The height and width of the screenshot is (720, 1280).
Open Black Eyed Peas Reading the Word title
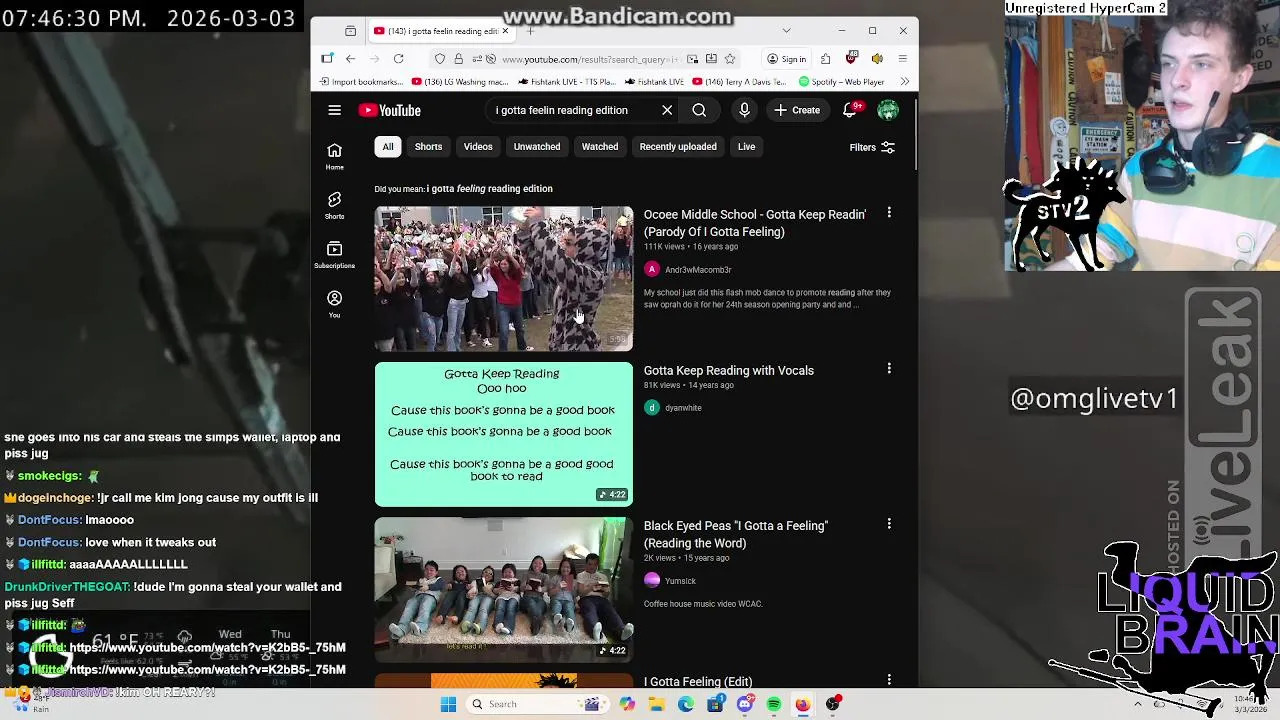736,534
